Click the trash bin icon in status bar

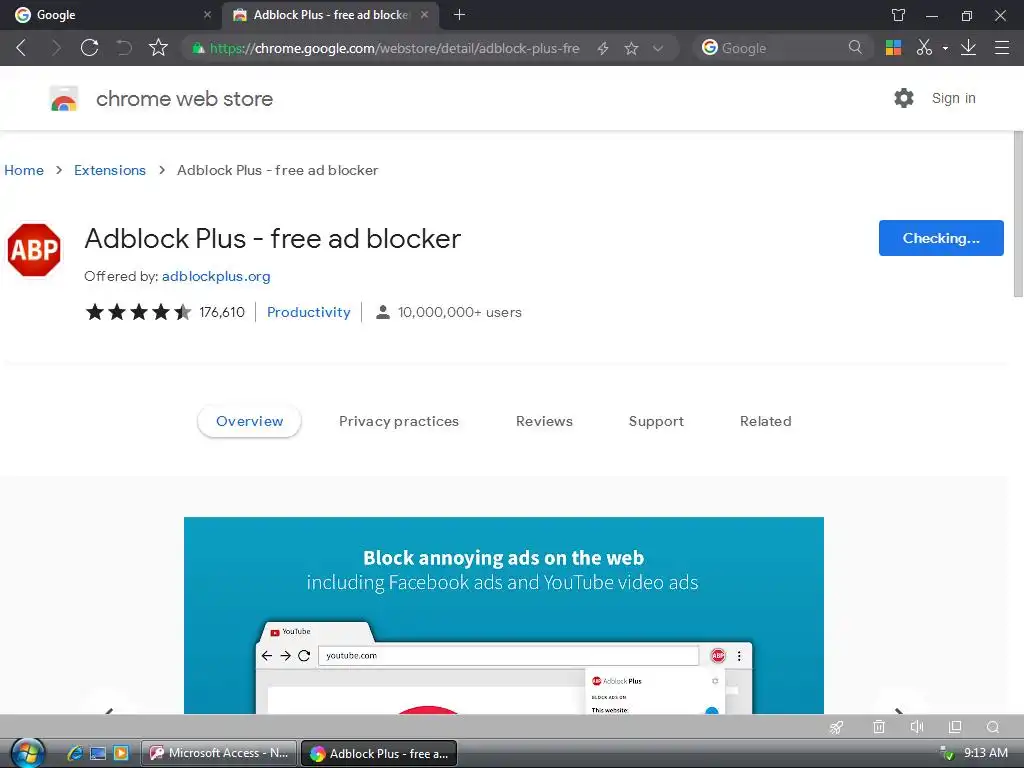click(879, 727)
